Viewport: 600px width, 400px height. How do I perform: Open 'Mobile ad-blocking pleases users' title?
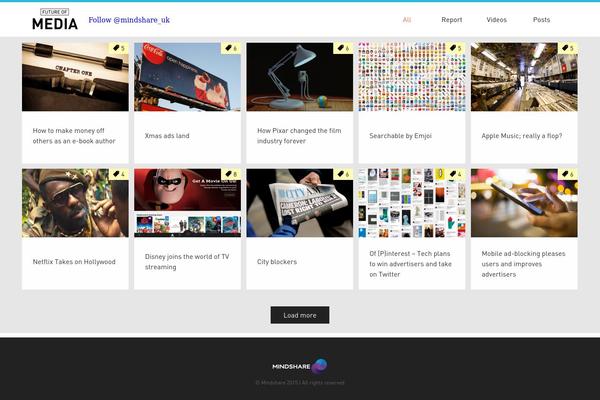pyautogui.click(x=523, y=264)
